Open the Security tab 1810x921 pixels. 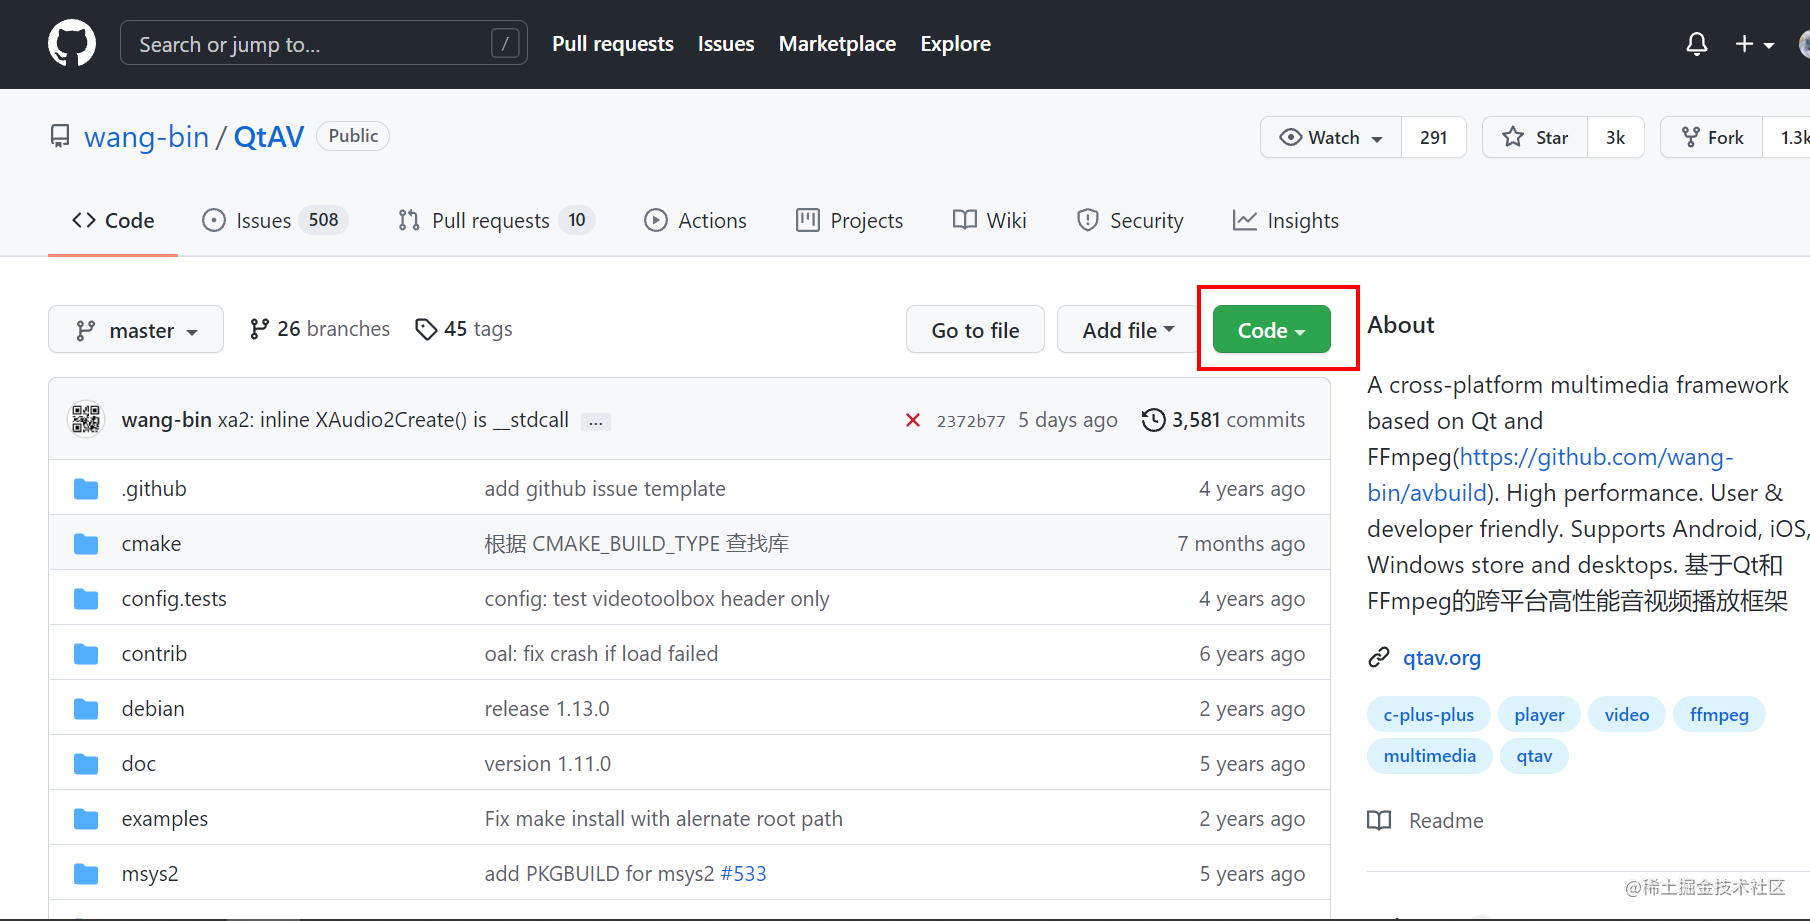coord(1130,221)
